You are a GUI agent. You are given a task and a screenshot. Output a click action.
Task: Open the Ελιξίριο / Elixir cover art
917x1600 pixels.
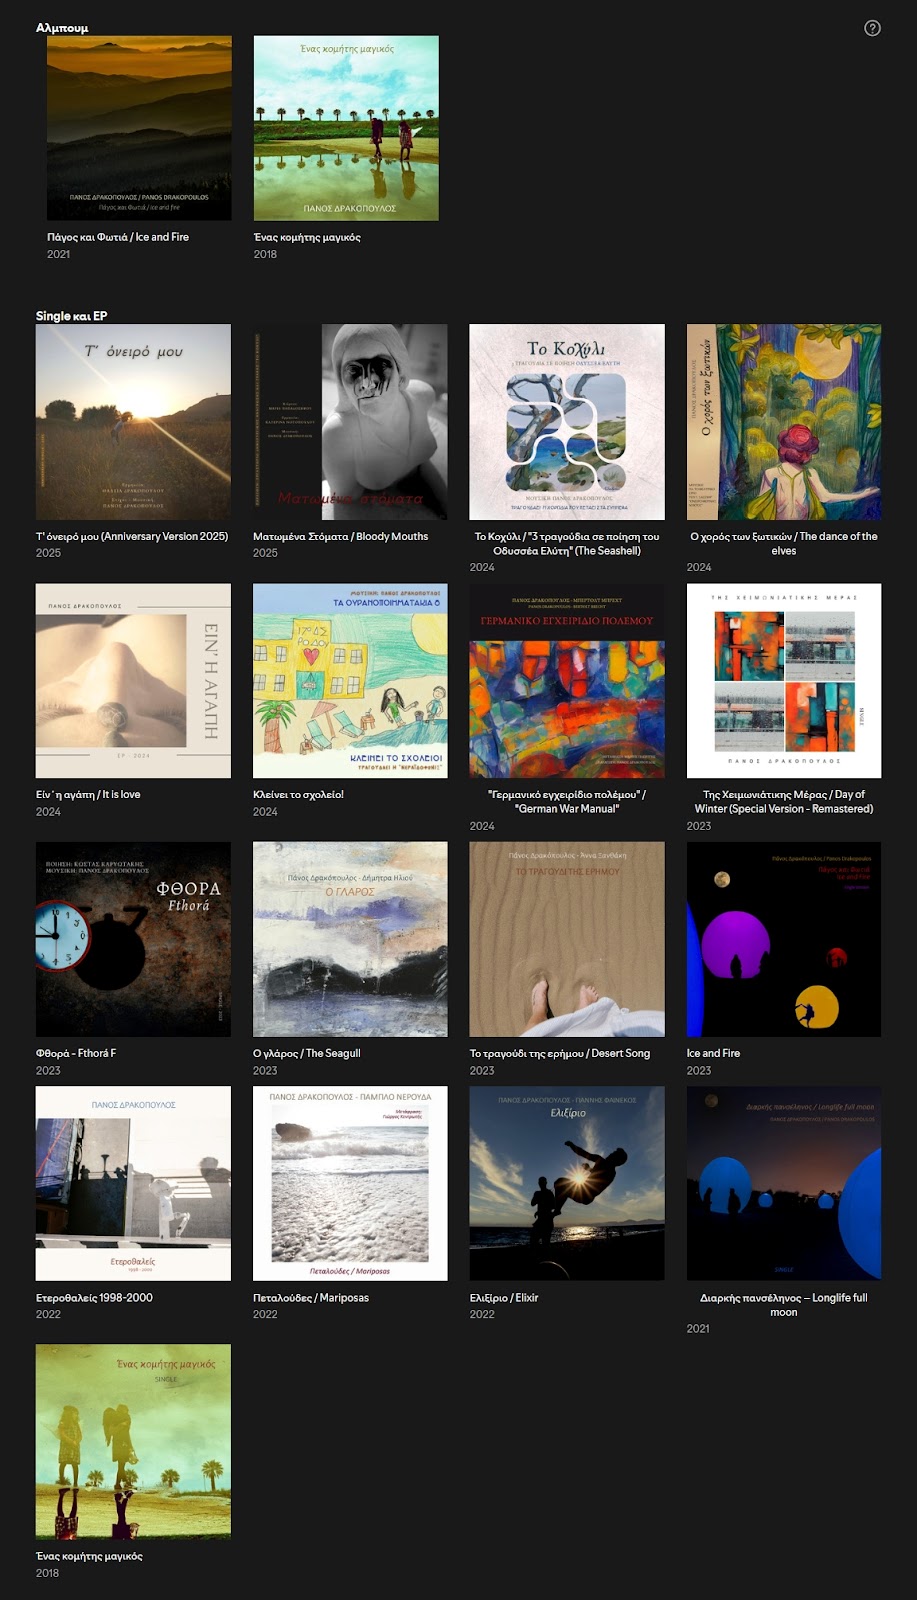567,1184
